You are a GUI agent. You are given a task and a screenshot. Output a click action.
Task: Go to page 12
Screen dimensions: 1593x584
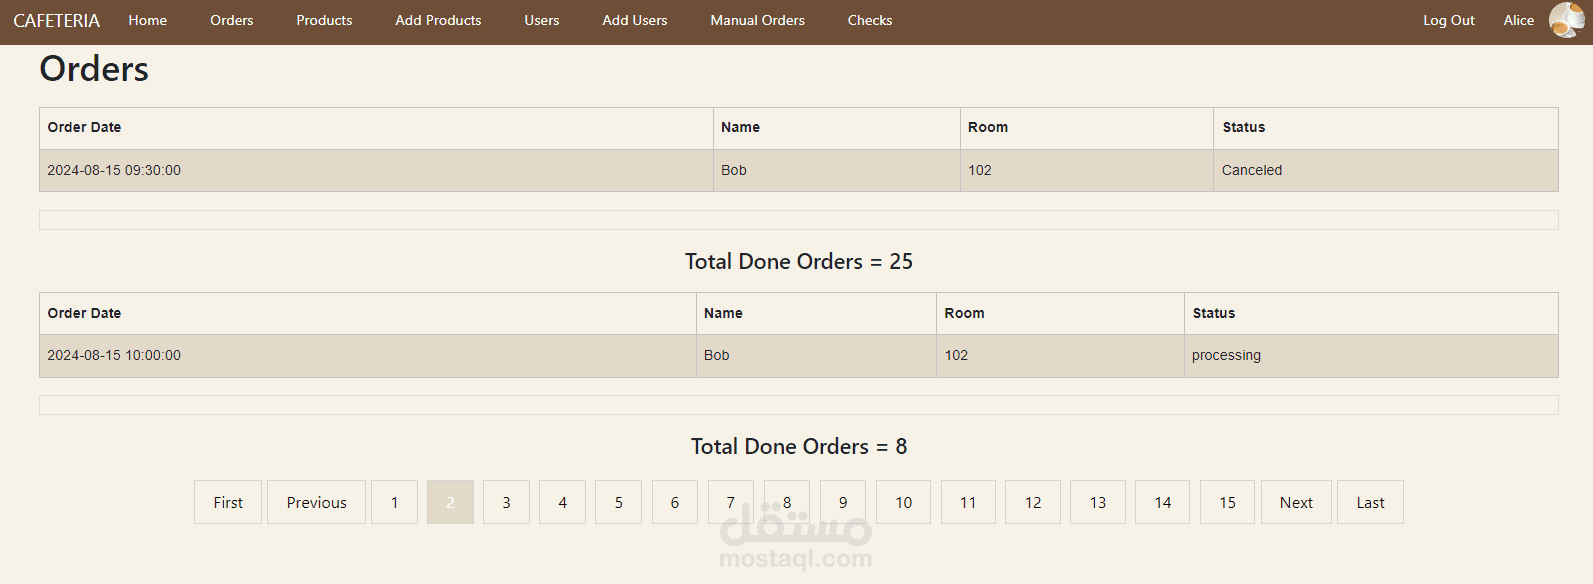[x=1033, y=502]
